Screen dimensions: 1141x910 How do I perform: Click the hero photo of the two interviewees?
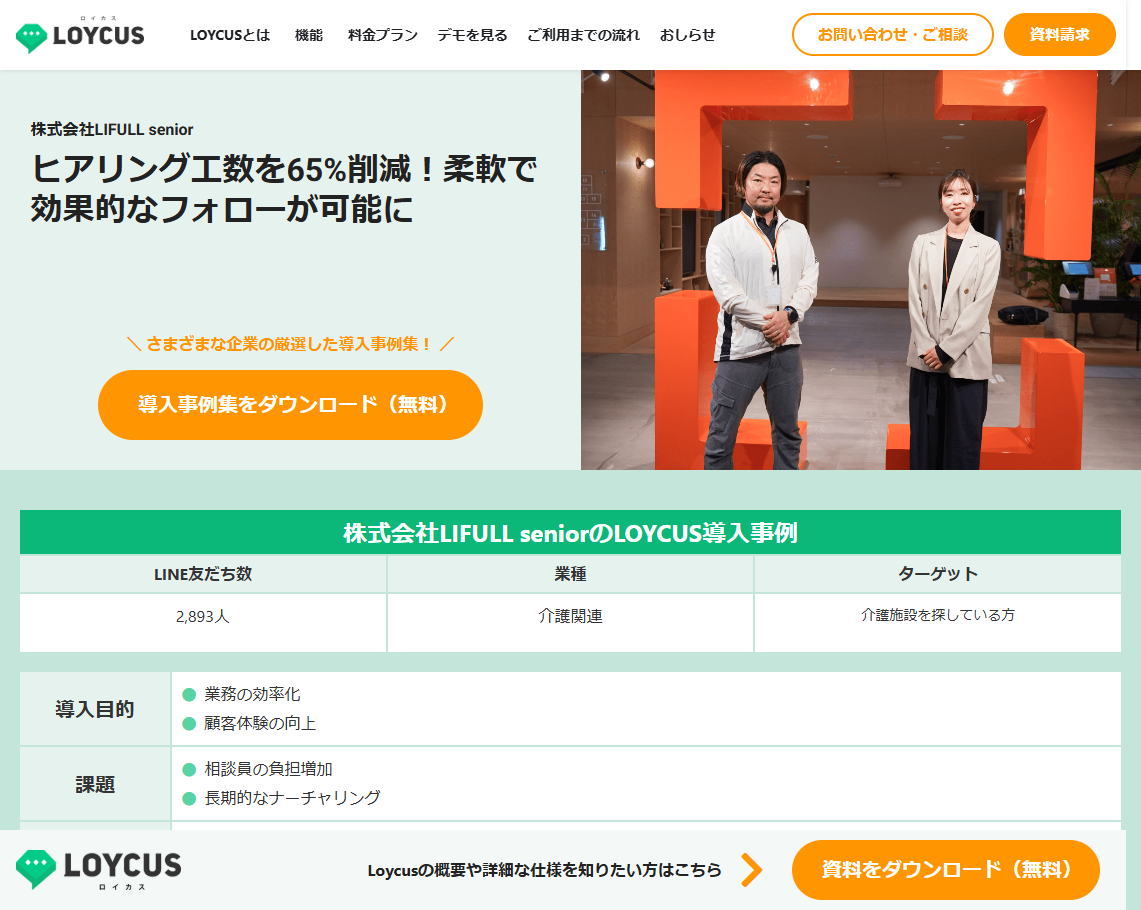pyautogui.click(x=860, y=268)
